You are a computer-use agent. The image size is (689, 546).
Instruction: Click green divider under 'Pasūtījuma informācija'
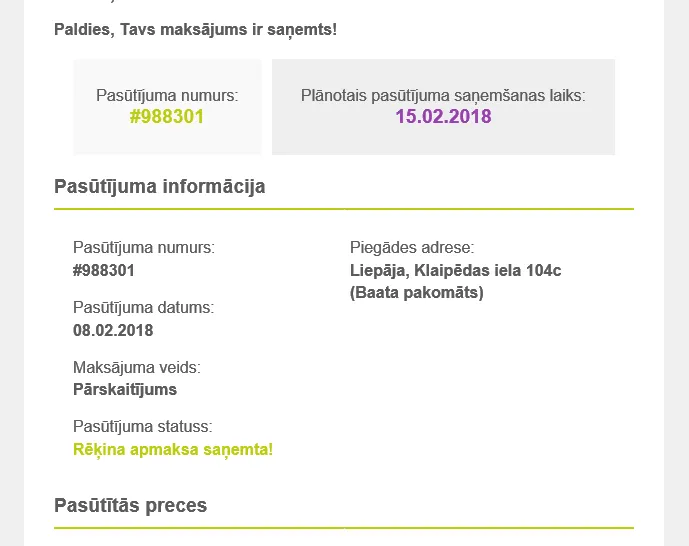point(344,209)
